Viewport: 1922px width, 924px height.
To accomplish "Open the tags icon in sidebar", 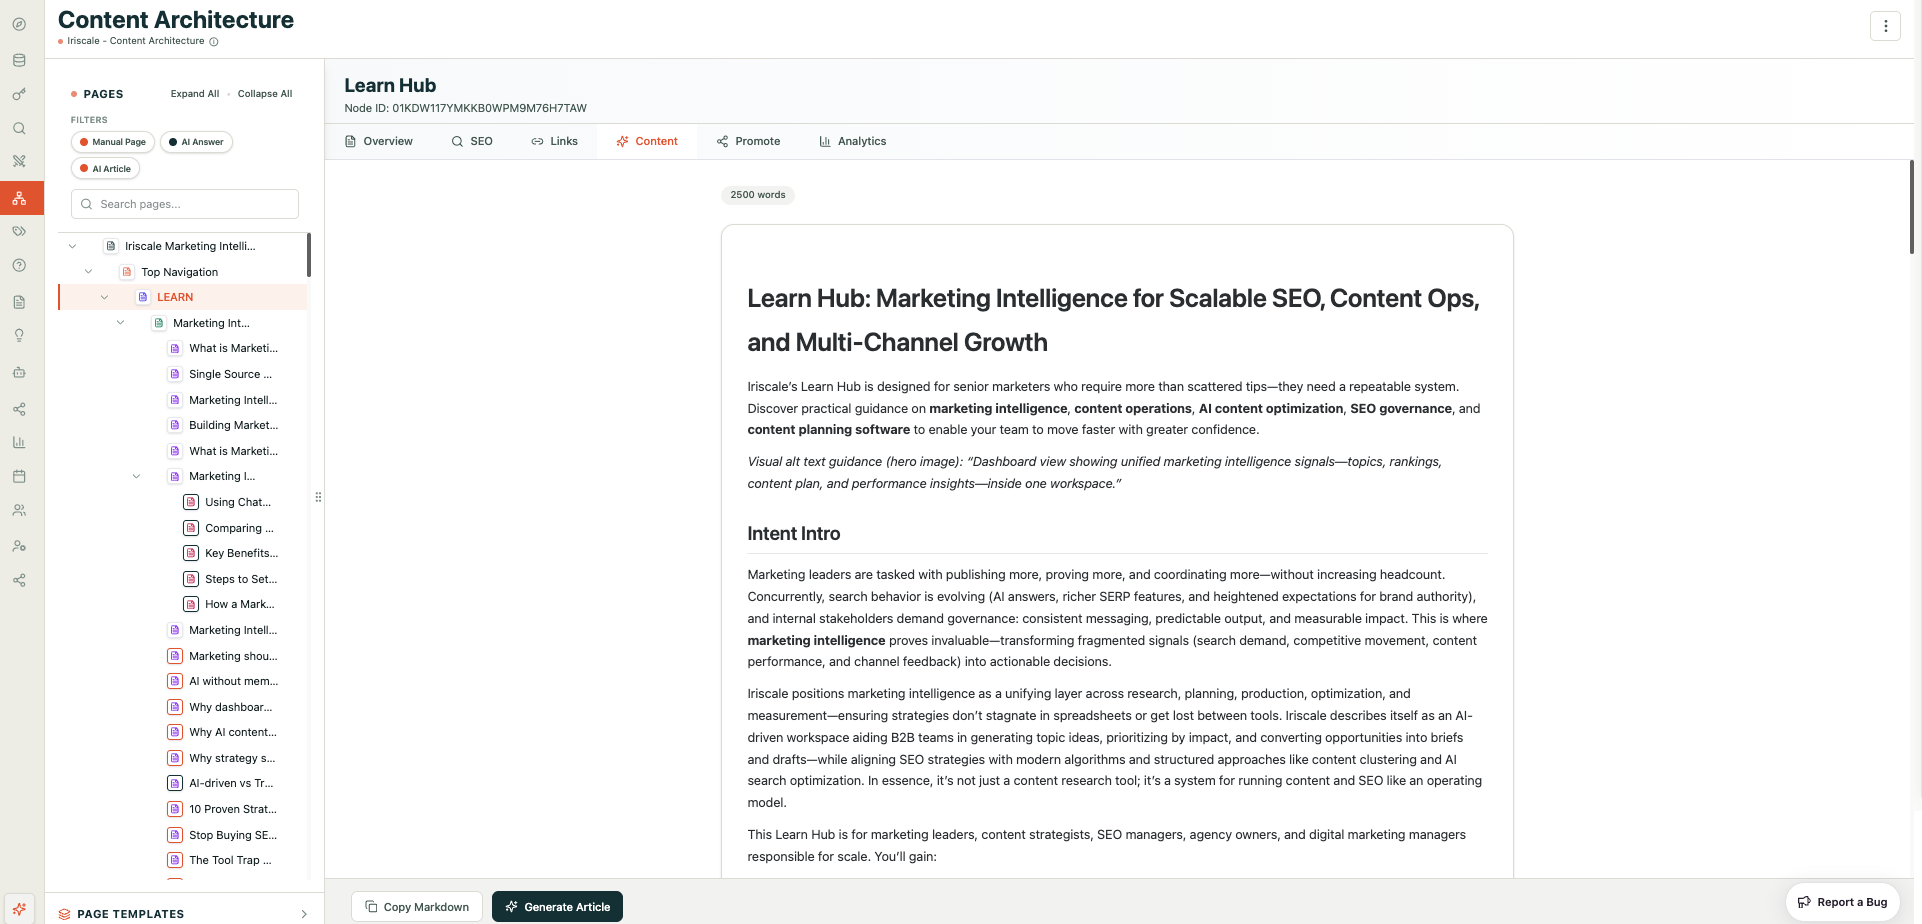I will (x=19, y=231).
